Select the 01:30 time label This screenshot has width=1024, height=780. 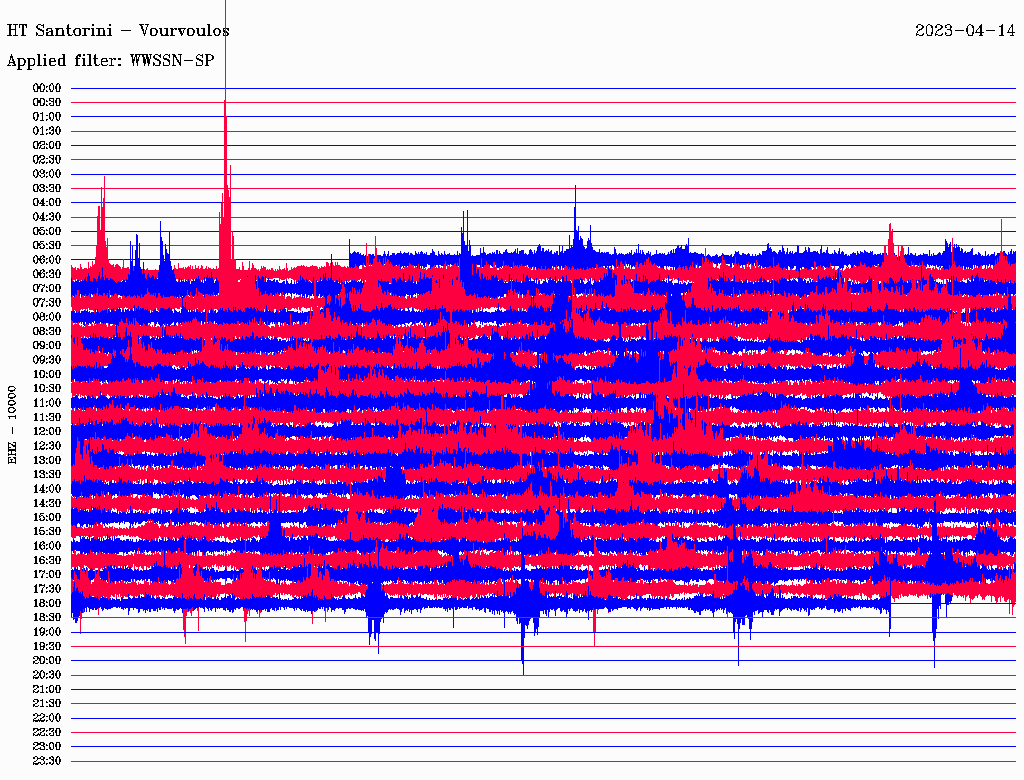[47, 131]
